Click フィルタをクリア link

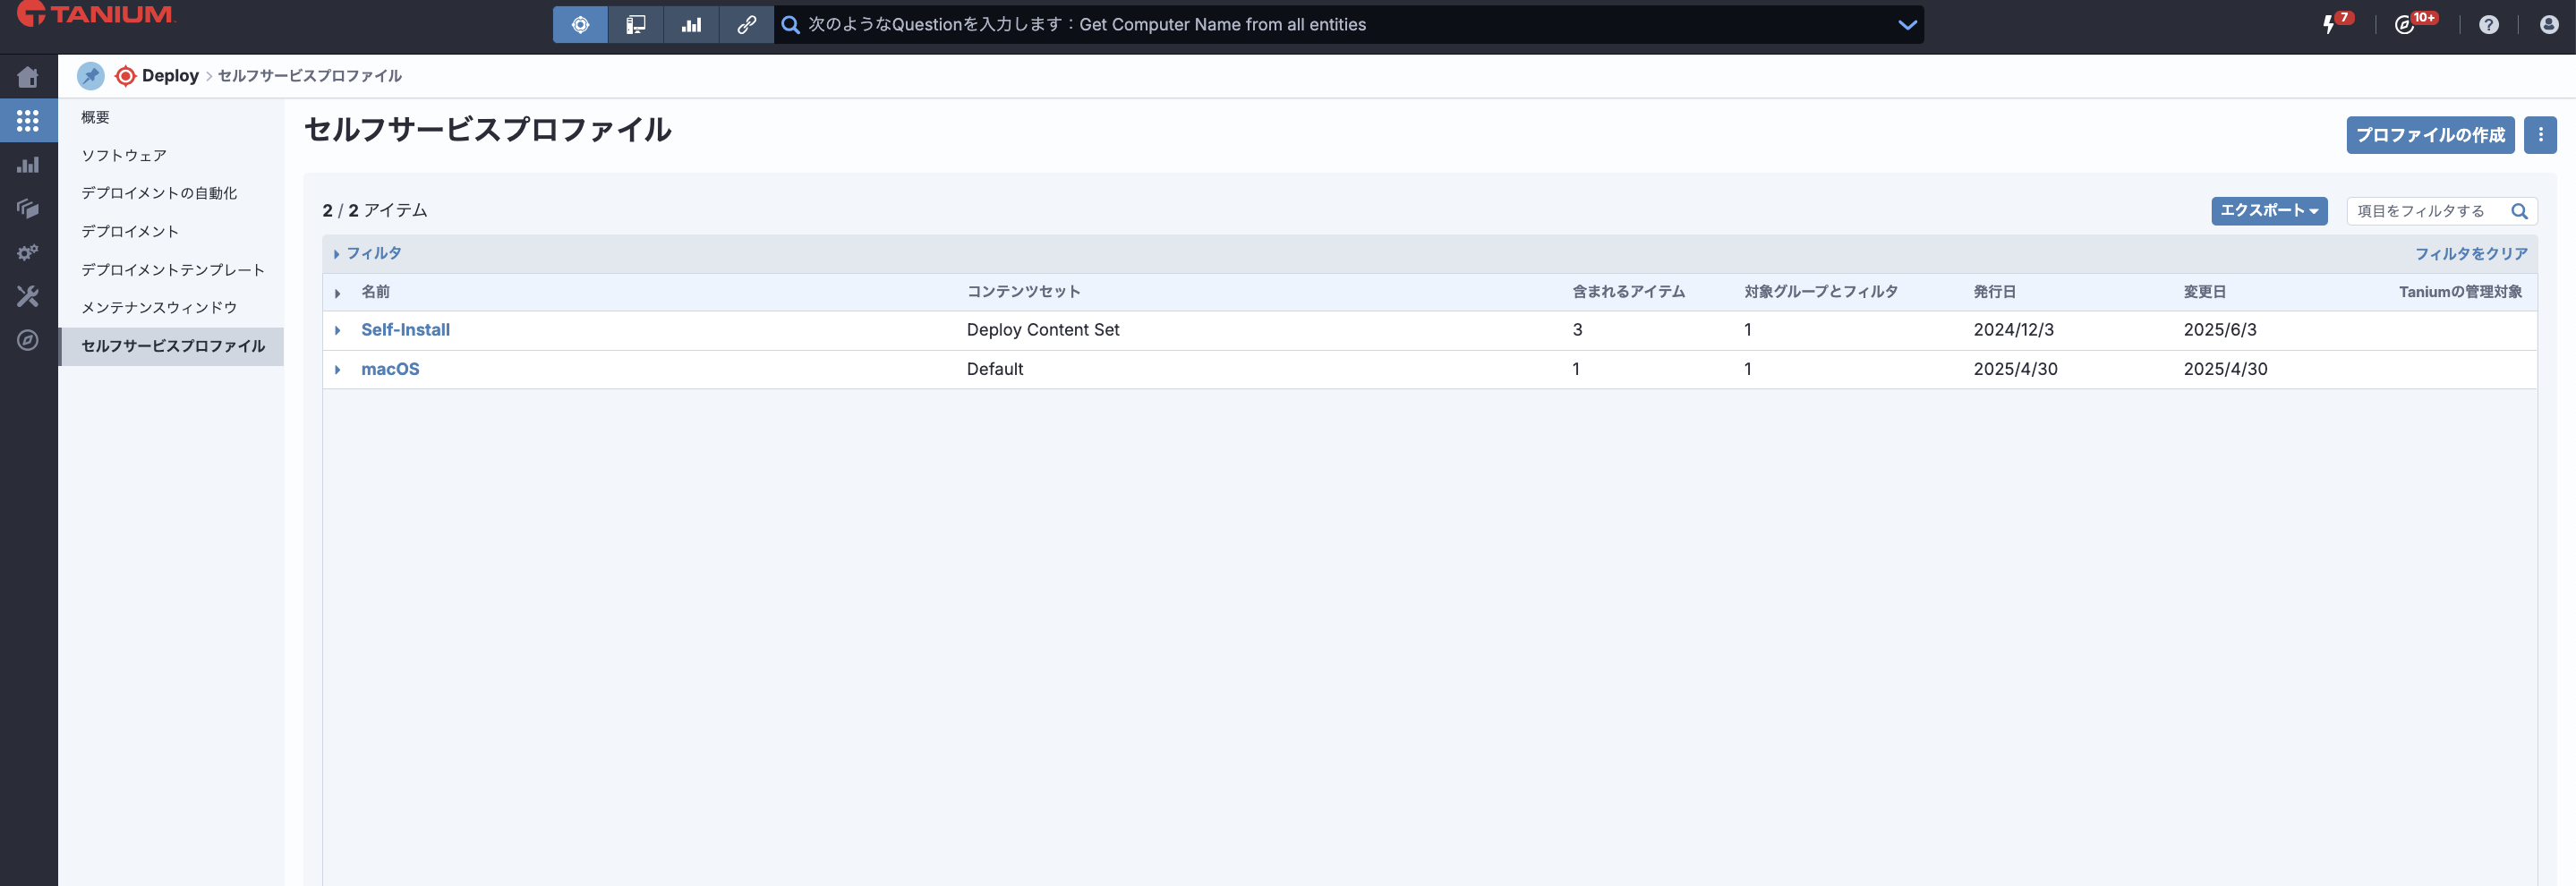click(x=2470, y=254)
